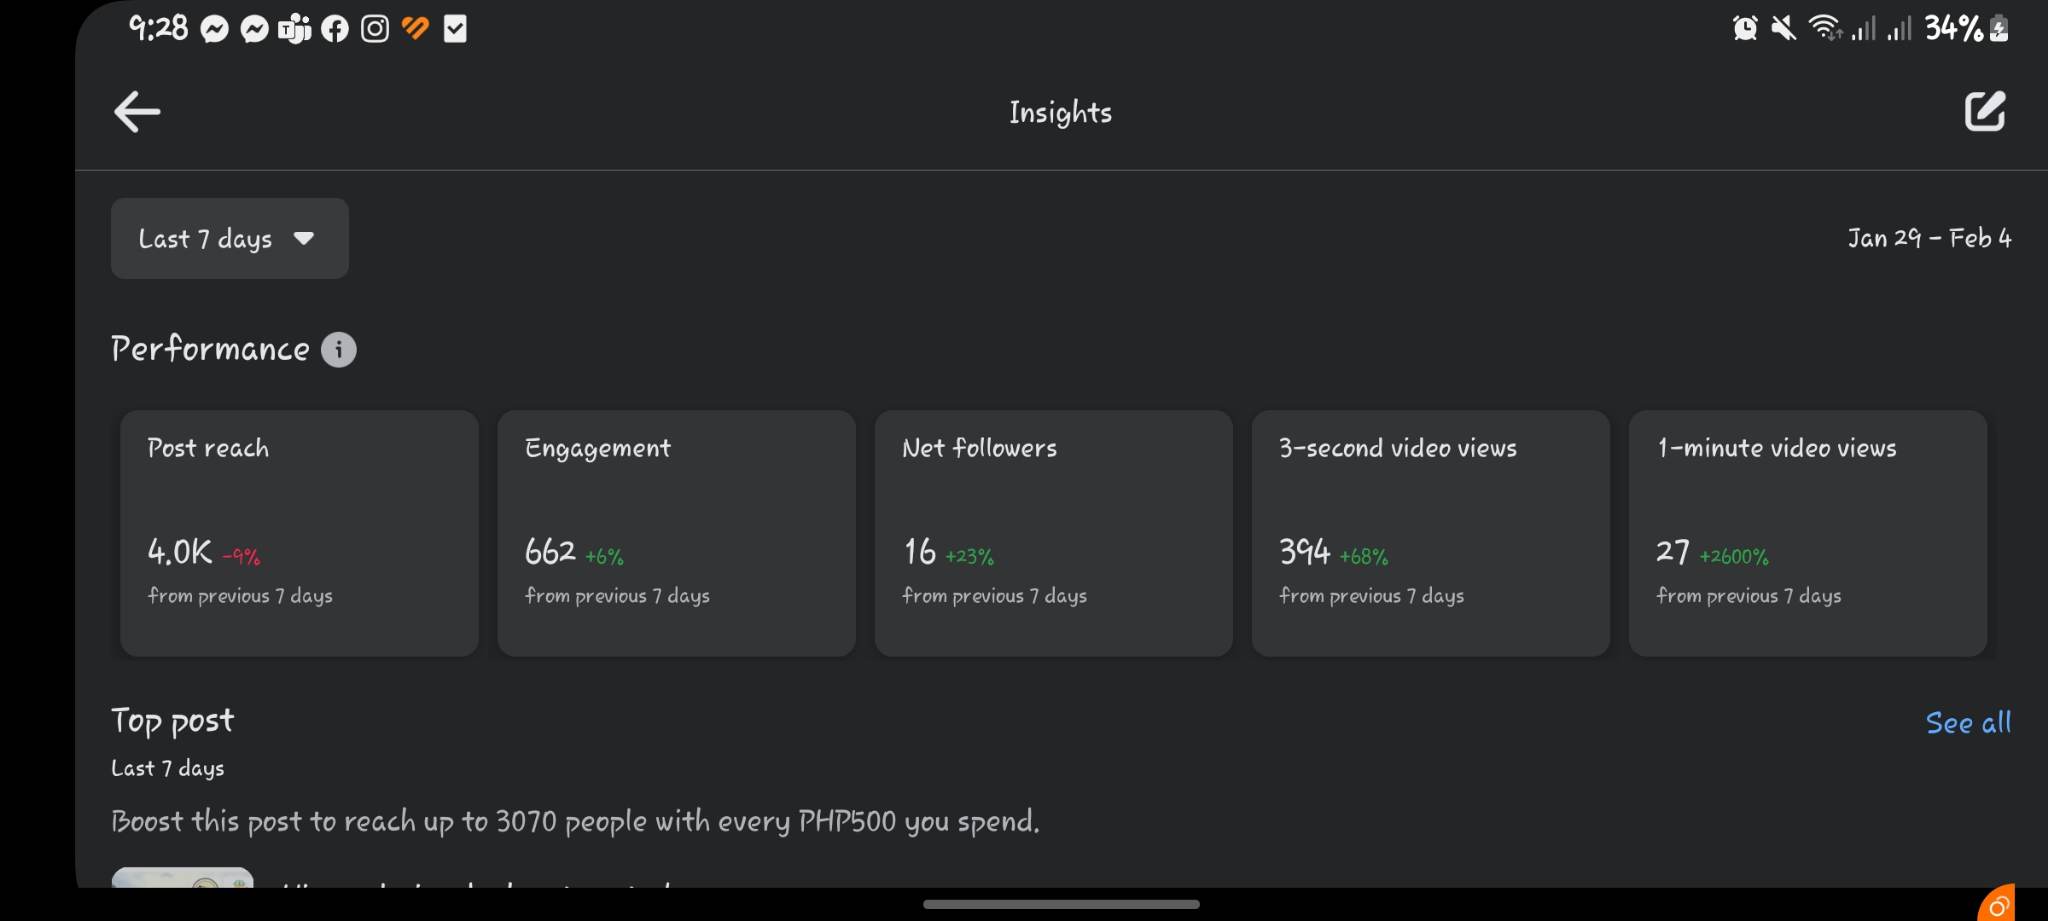Viewport: 2048px width, 921px height.
Task: Tap the Performance info icon
Action: pyautogui.click(x=338, y=349)
